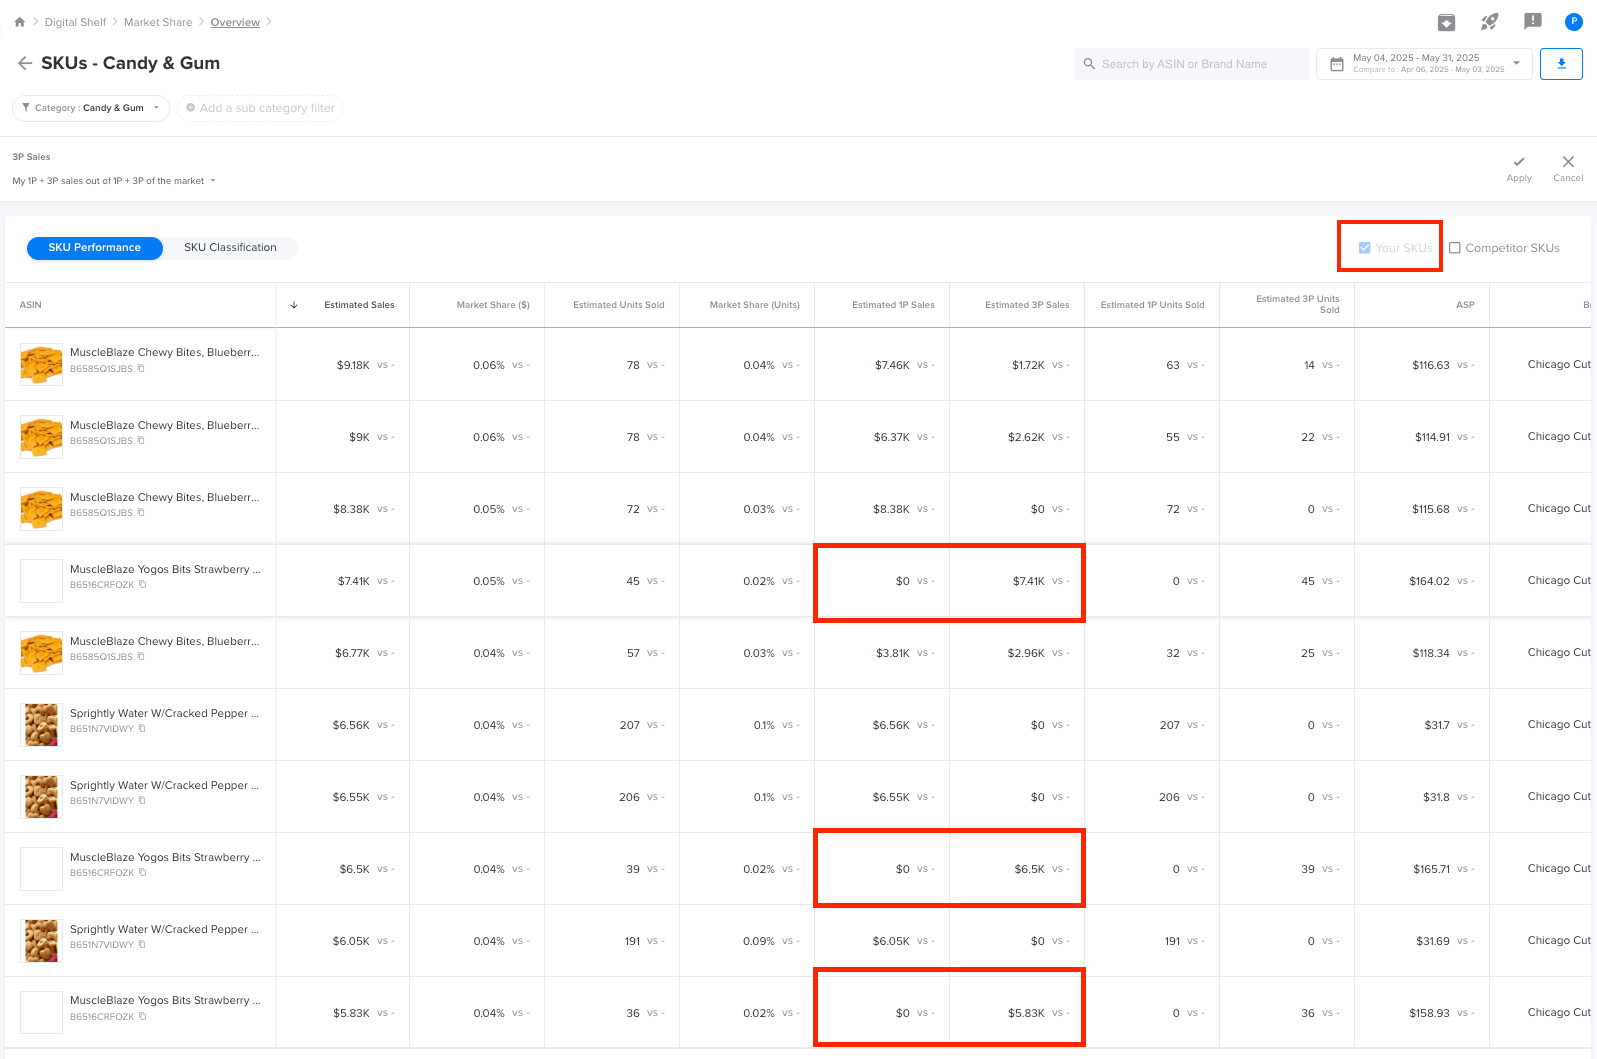The height and width of the screenshot is (1059, 1597).
Task: Click the search magnifier icon
Action: pos(1089,64)
